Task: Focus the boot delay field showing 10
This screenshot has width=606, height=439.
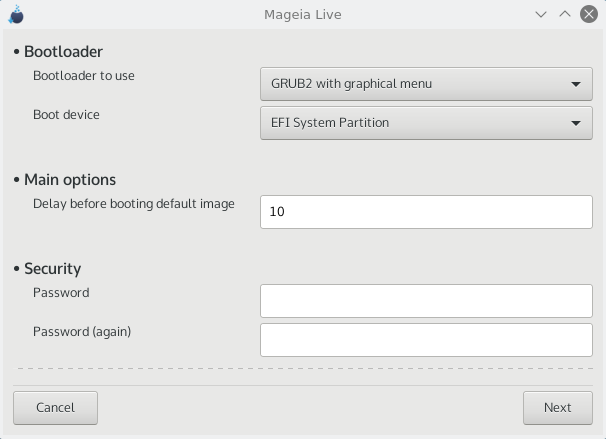Action: 426,212
